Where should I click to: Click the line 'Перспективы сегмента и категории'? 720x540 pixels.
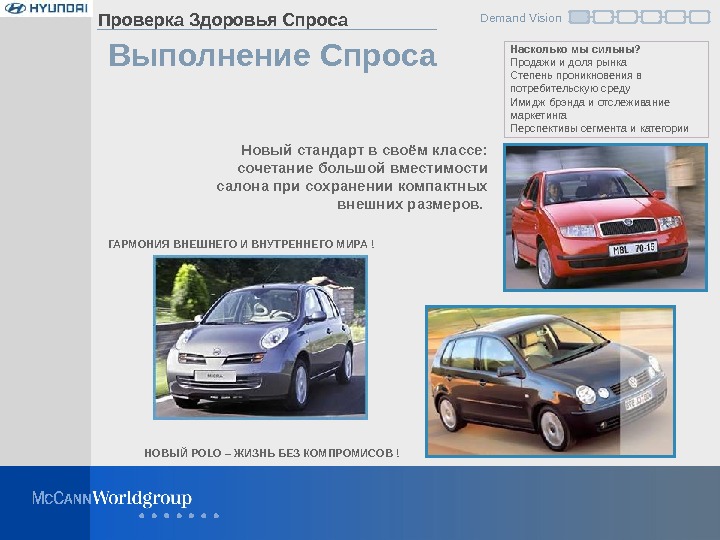pyautogui.click(x=599, y=128)
